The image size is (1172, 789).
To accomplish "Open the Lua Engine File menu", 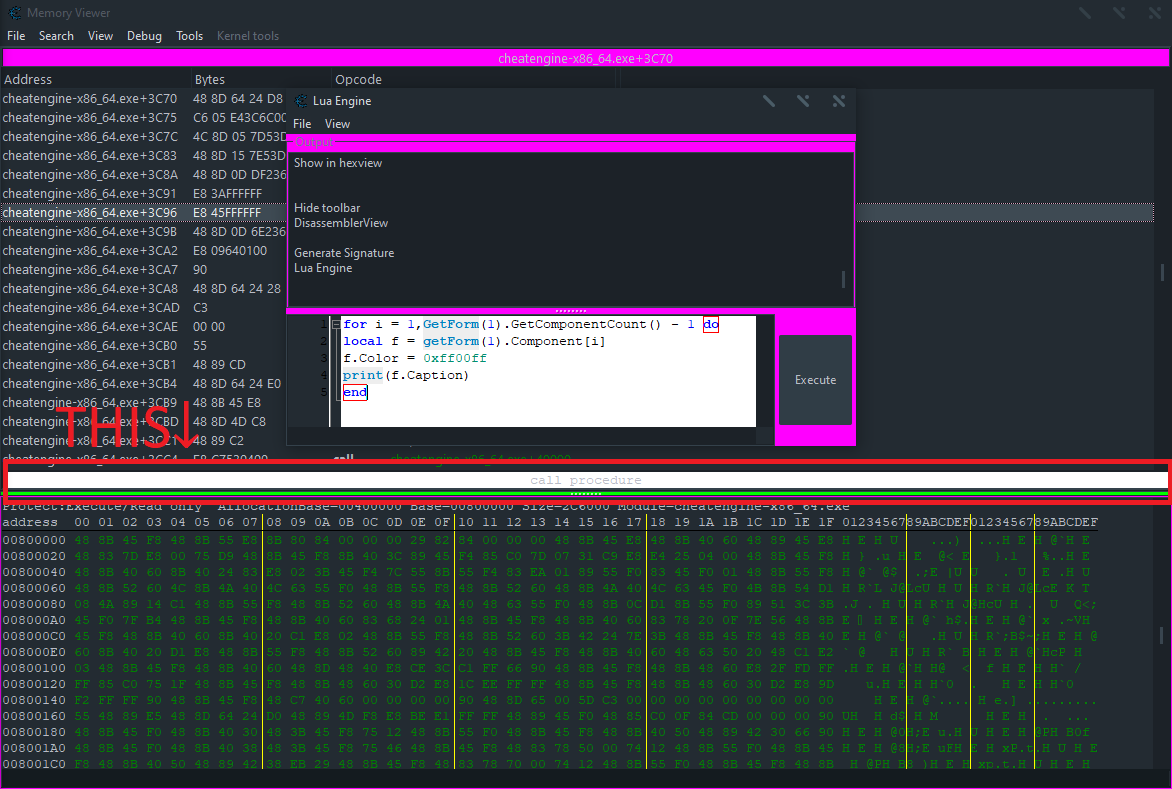I will (x=302, y=124).
